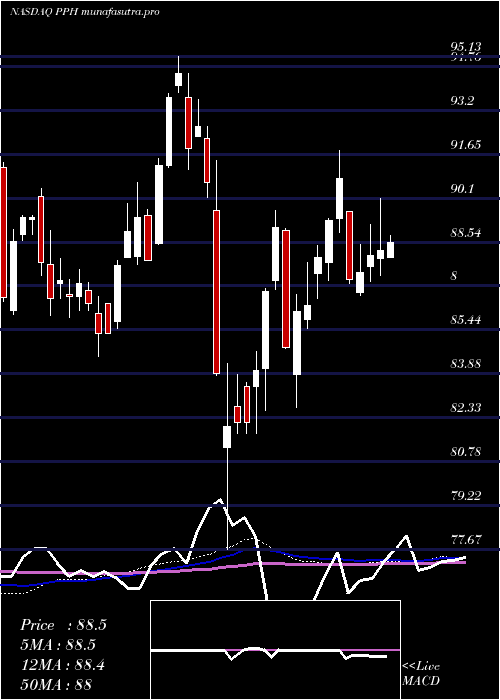Screen dimensions: 500x700
Task: Select the 83.88 price level label
Action: 466,363
